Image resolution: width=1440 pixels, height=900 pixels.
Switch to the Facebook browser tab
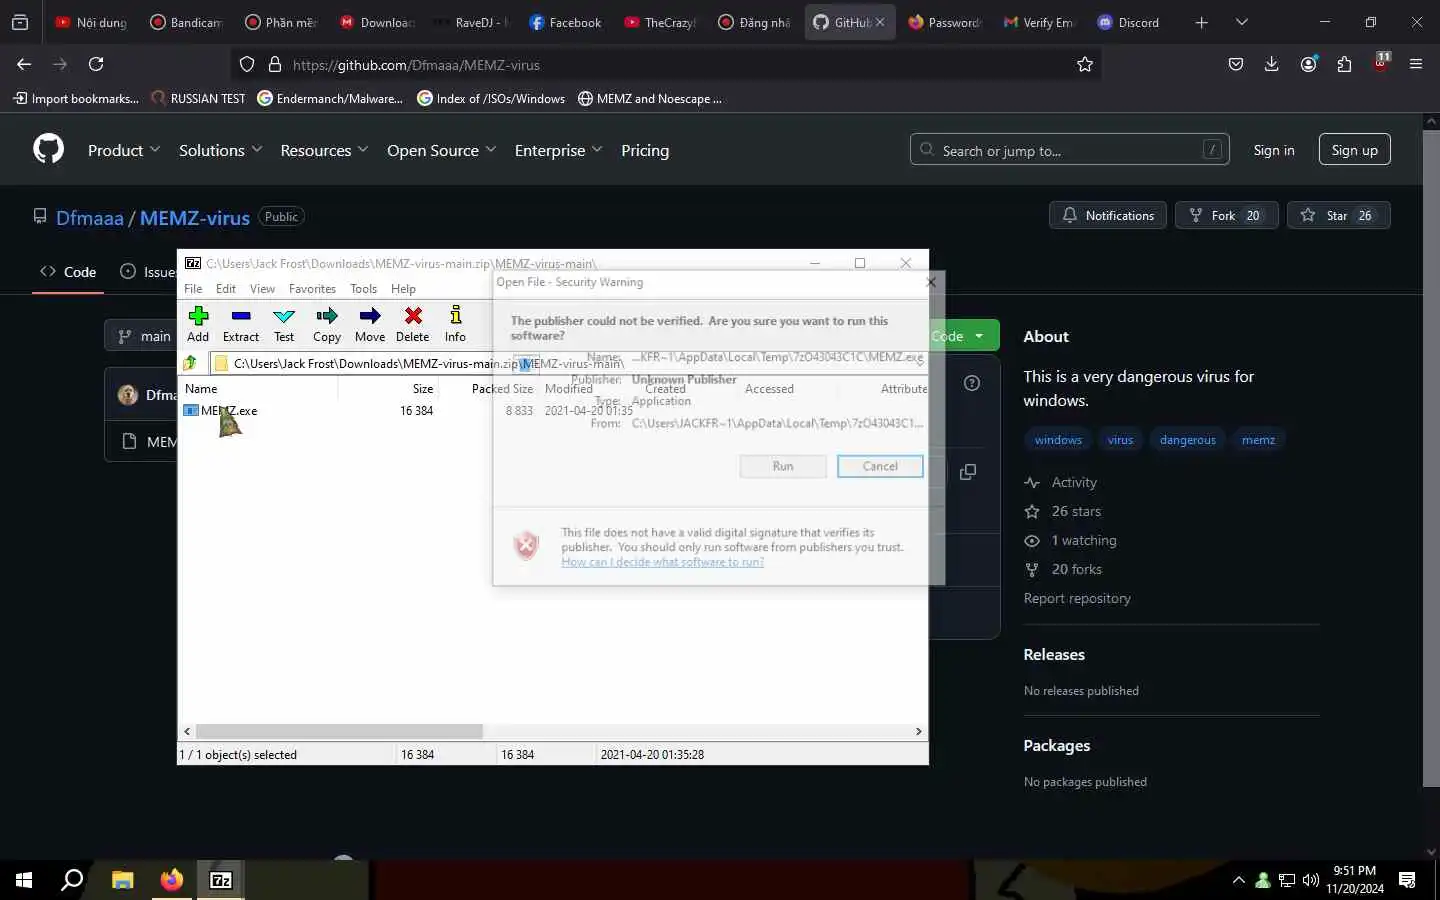coord(564,22)
